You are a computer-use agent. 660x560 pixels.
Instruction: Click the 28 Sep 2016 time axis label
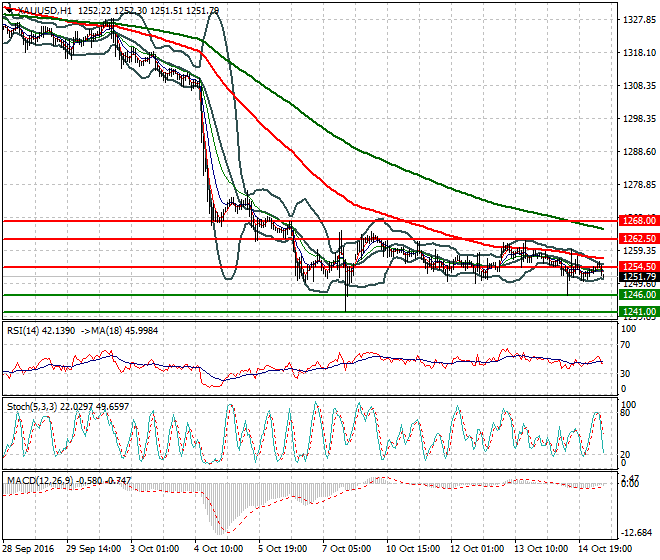coord(29,549)
